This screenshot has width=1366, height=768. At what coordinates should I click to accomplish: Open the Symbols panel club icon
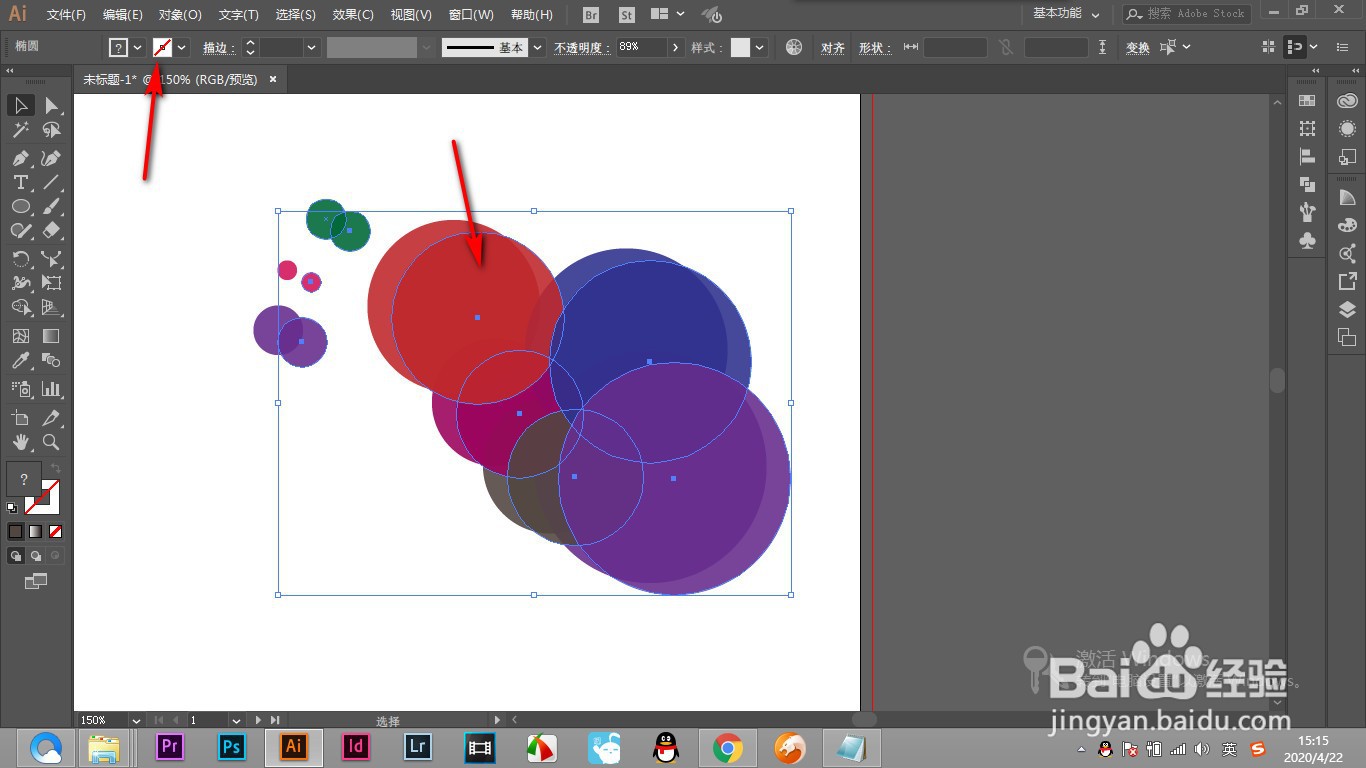point(1307,240)
